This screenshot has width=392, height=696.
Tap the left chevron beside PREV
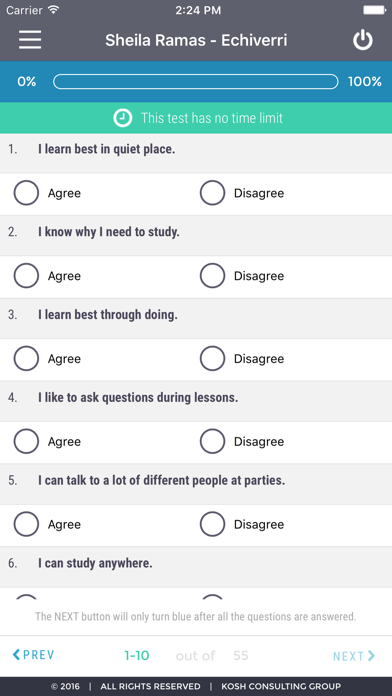click(x=16, y=654)
